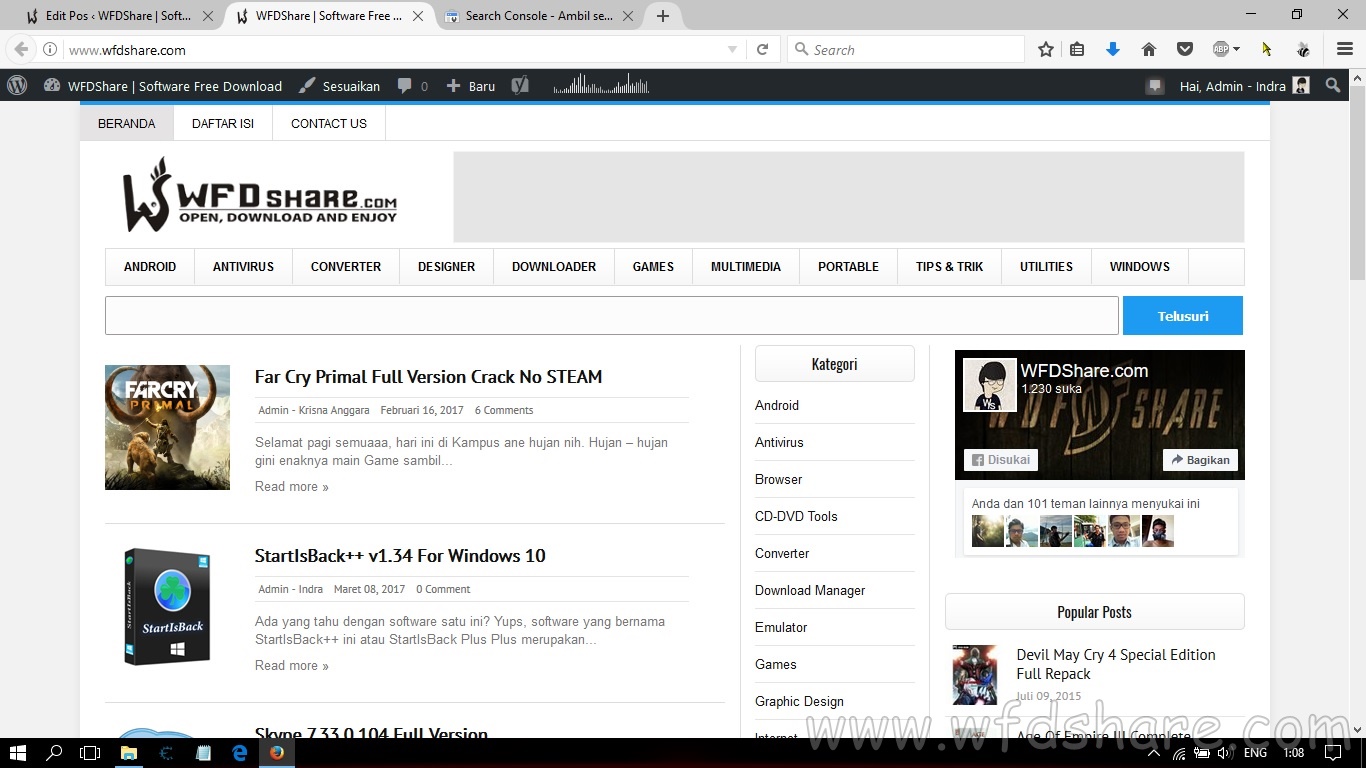
Task: Open Task View on the taskbar
Action: click(x=90, y=752)
